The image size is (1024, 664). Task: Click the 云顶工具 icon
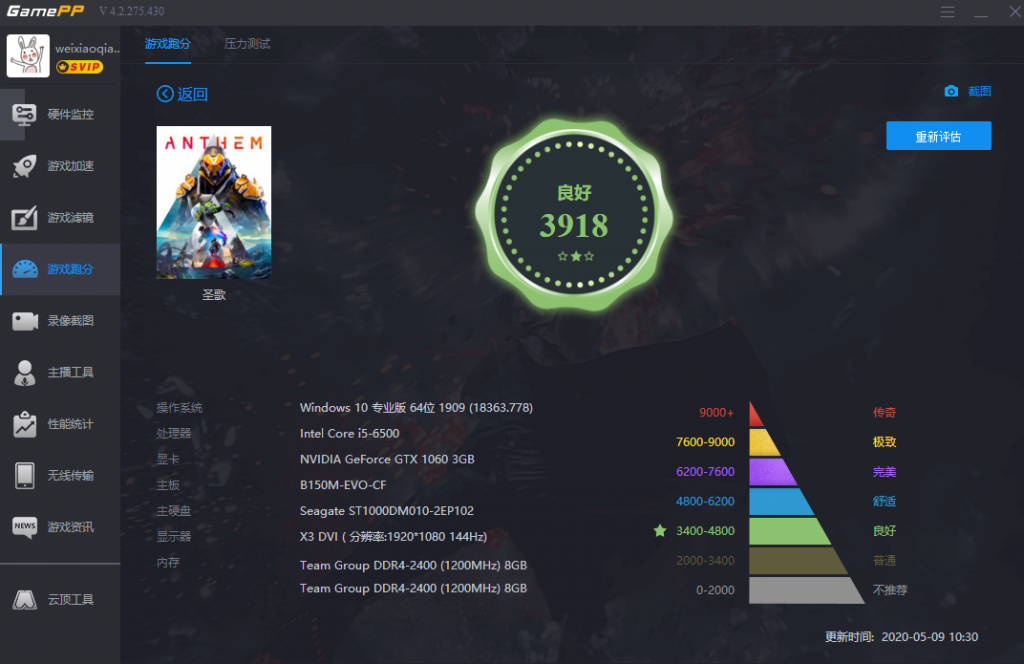click(x=25, y=599)
